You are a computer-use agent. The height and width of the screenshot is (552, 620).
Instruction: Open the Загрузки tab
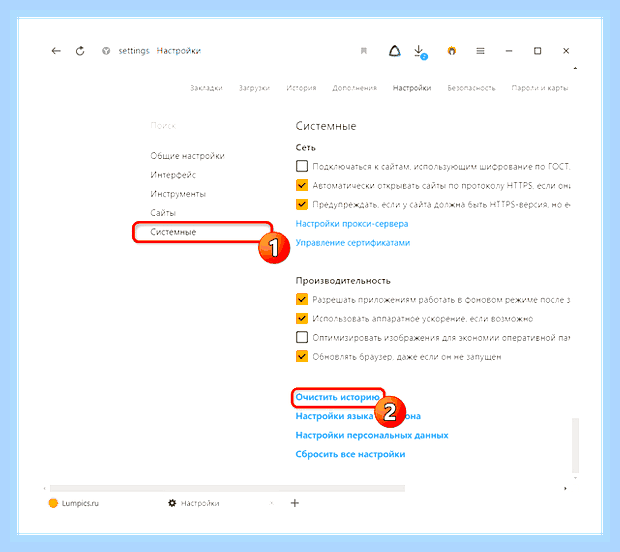[x=254, y=88]
